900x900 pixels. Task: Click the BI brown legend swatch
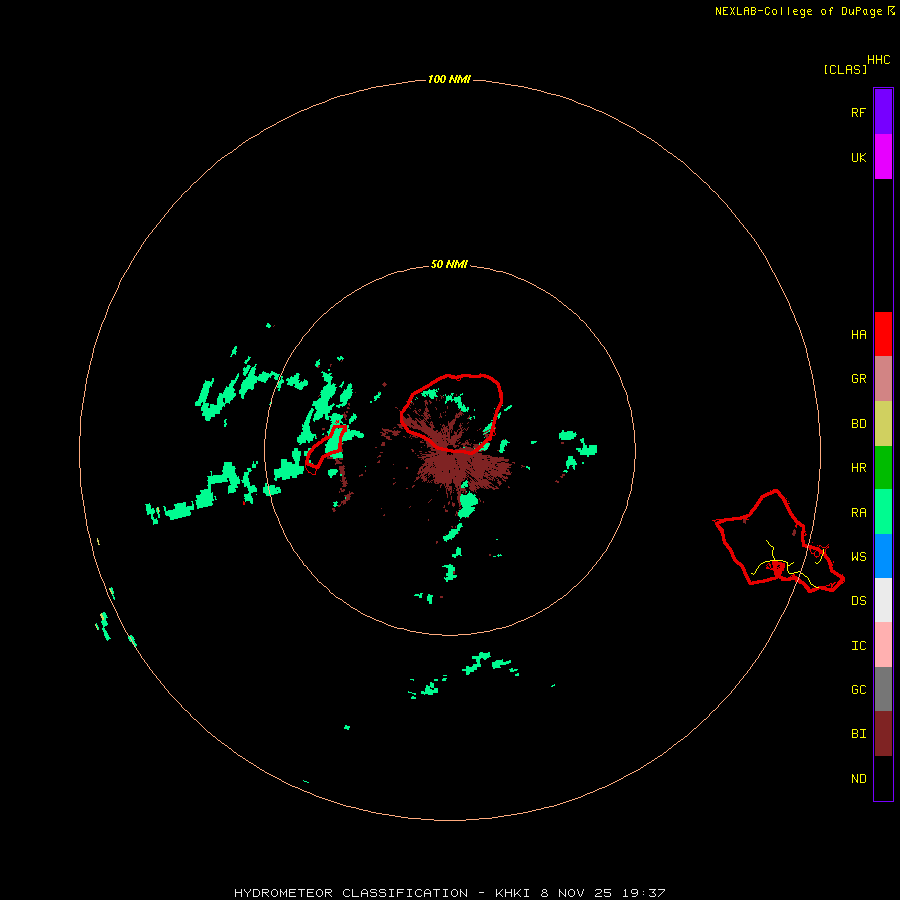[883, 734]
